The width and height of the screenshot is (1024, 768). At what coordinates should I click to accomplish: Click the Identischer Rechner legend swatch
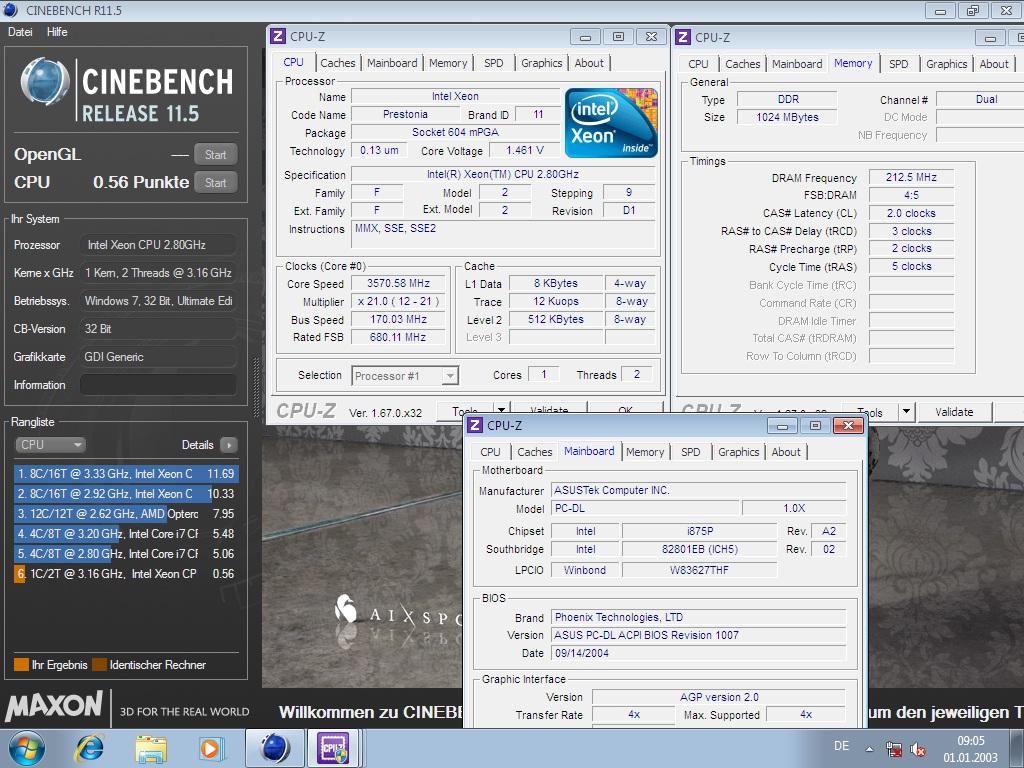99,665
